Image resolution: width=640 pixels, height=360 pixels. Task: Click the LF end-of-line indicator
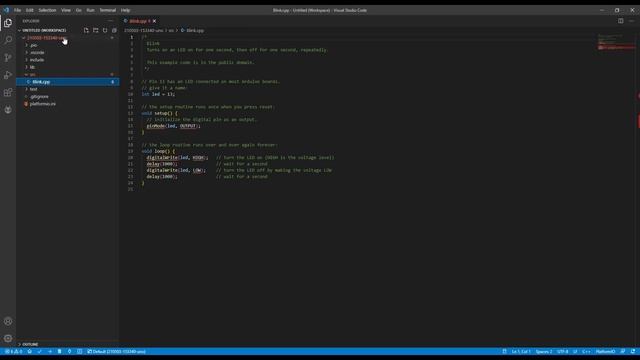click(x=575, y=351)
